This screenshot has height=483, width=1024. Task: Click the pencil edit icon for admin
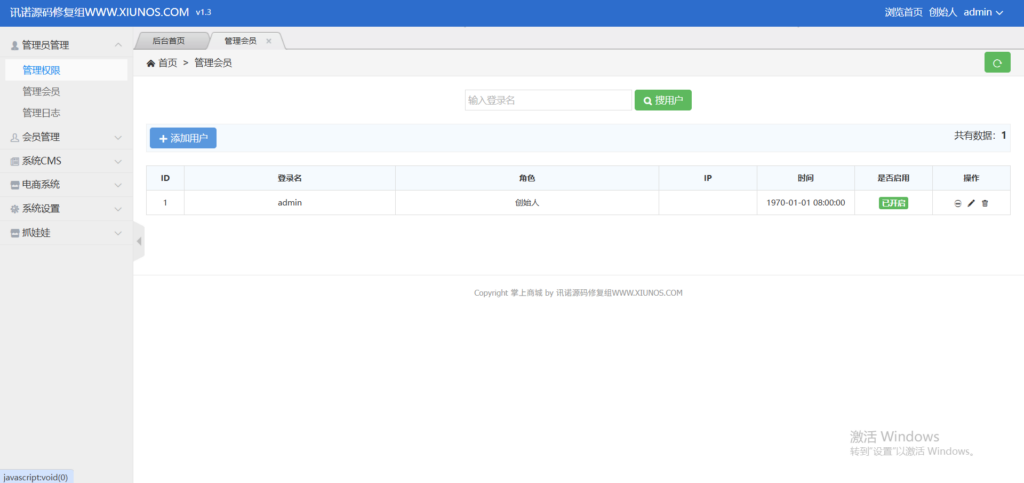tap(971, 203)
